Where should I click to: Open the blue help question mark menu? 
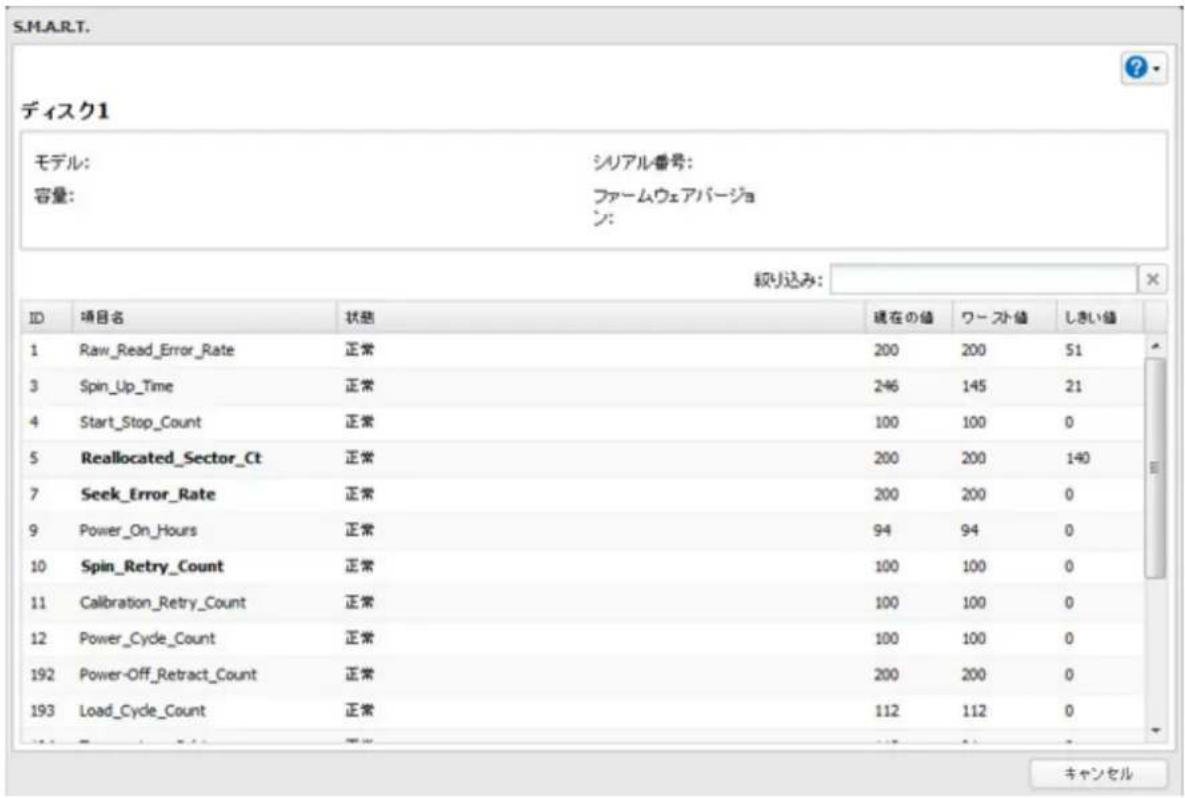(x=1142, y=68)
